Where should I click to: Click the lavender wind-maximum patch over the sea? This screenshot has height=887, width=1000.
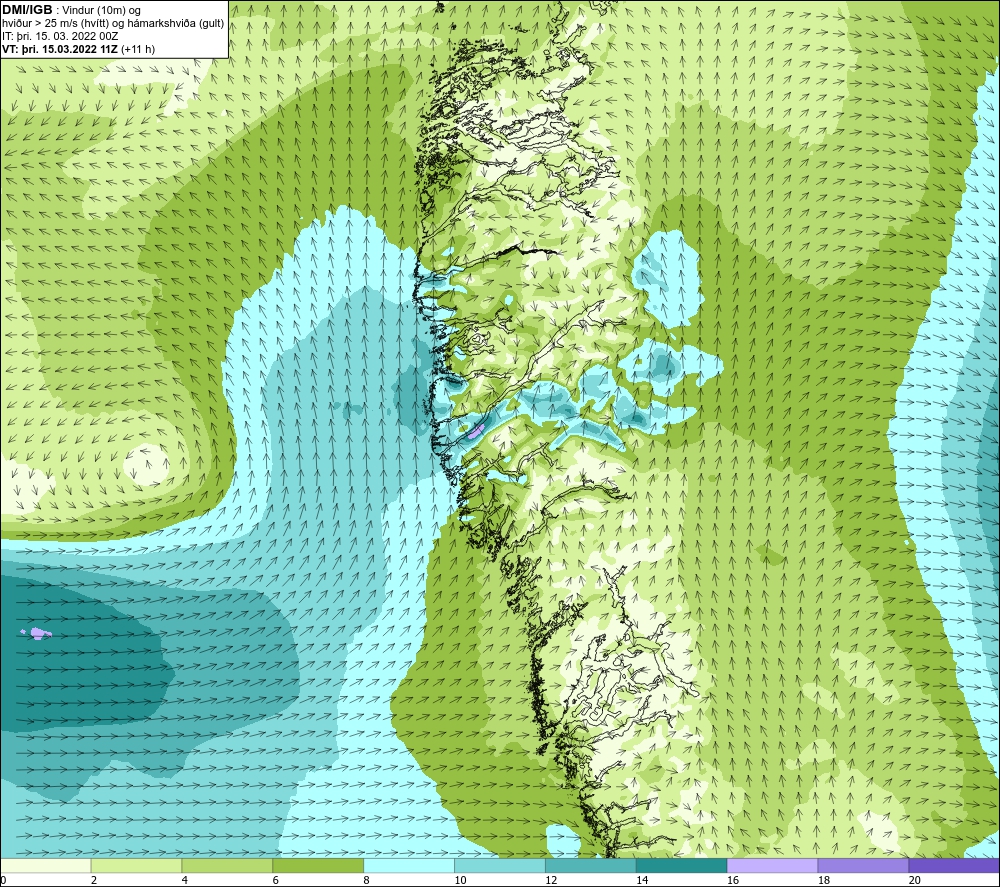[x=38, y=633]
